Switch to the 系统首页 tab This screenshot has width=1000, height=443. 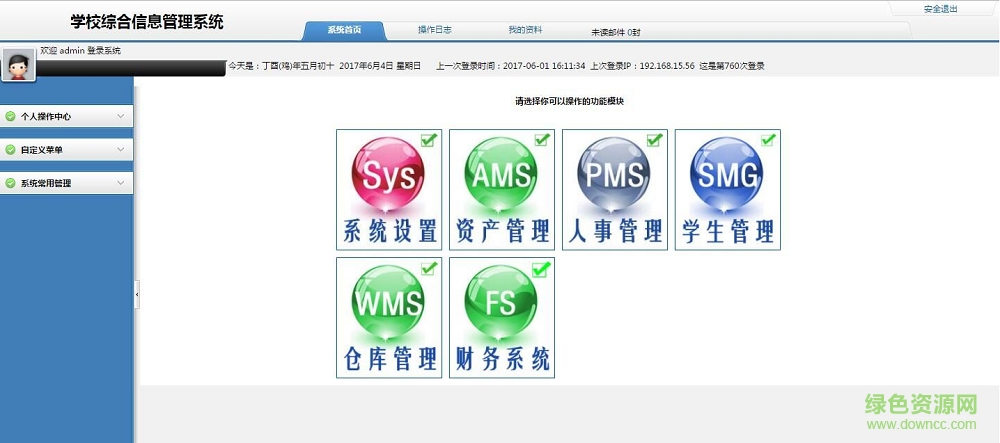(x=344, y=30)
